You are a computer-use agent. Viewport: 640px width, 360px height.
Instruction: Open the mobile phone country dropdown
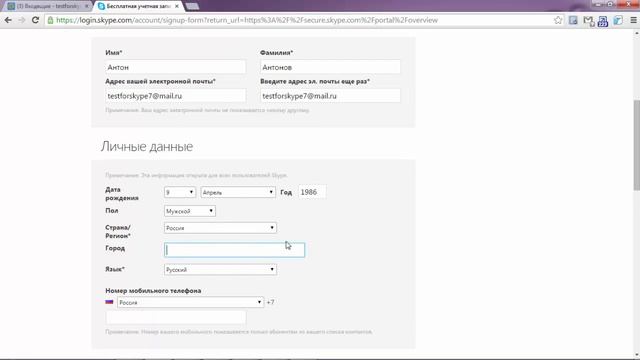point(190,302)
